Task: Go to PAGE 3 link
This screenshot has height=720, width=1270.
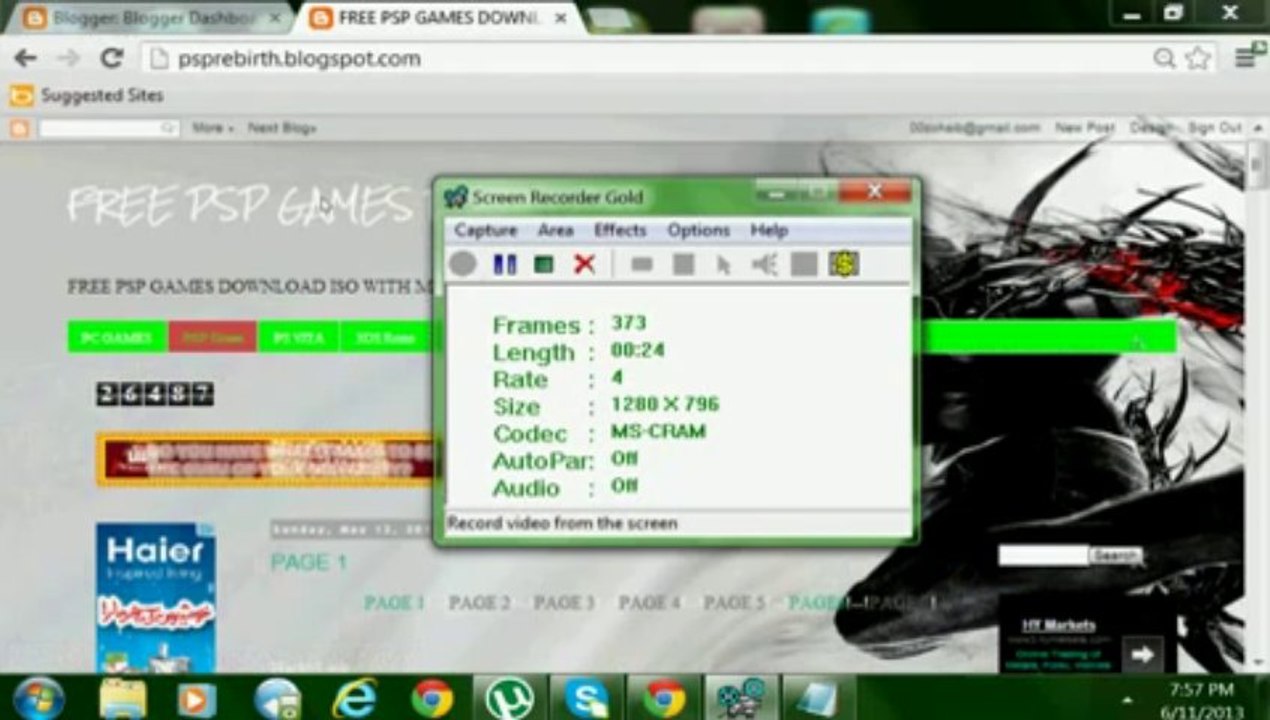Action: coord(564,603)
